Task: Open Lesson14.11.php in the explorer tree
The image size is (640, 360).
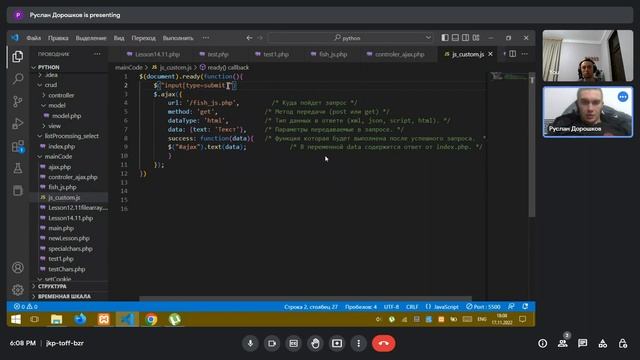Action: coord(70,218)
